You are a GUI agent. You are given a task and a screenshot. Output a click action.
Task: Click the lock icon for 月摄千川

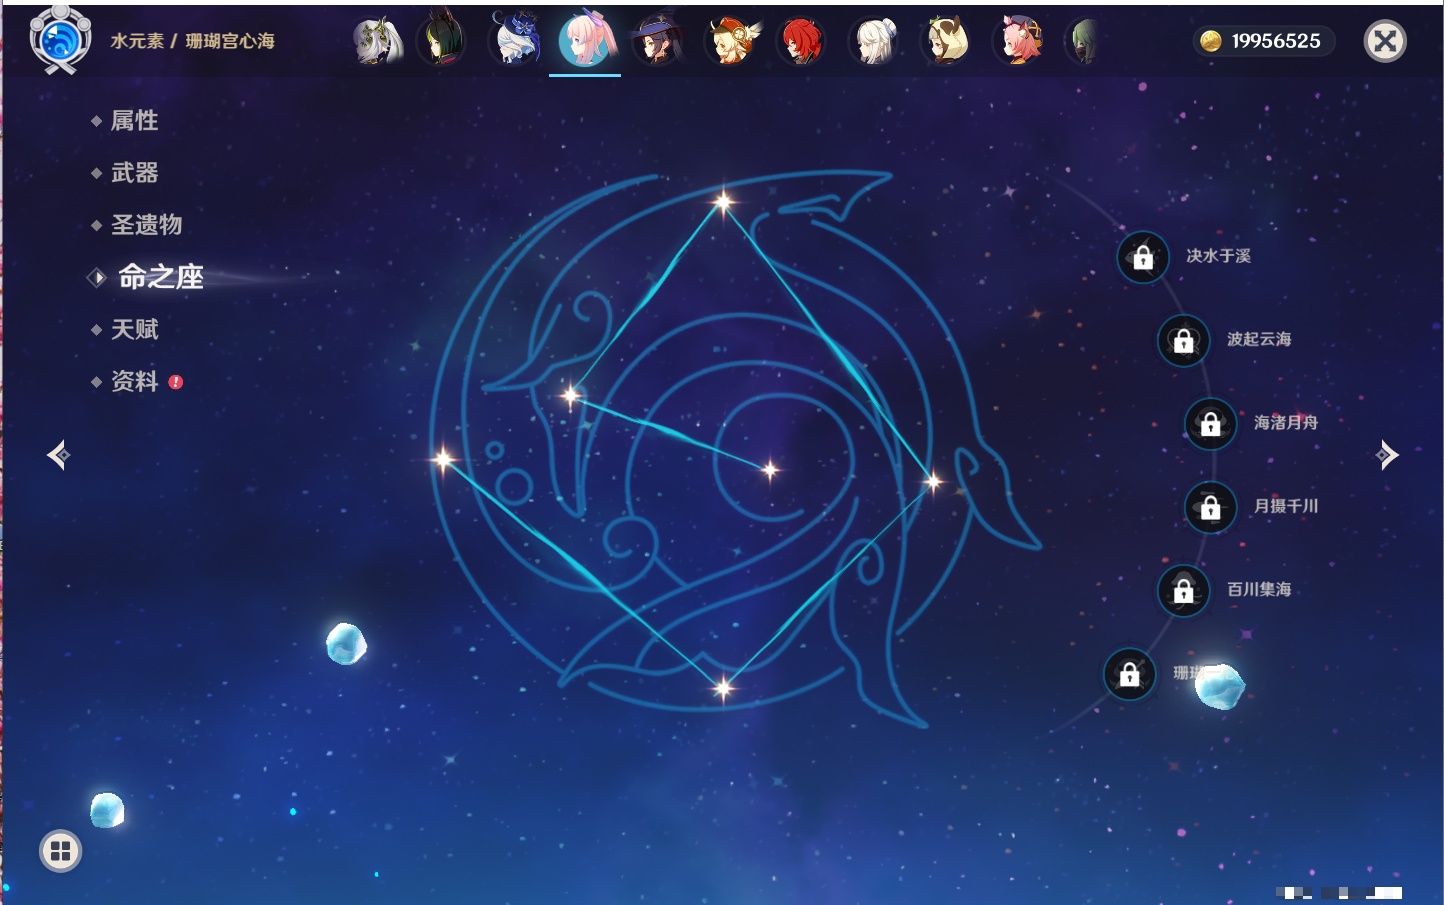click(x=1210, y=508)
